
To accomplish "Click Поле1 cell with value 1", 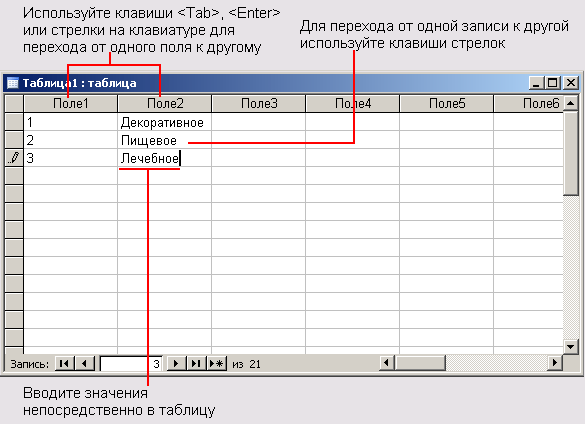I will tap(71, 122).
